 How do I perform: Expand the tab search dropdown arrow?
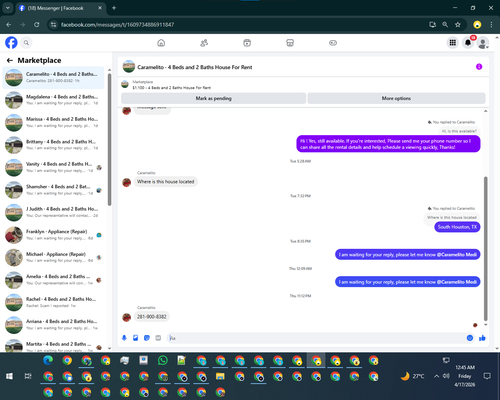click(x=8, y=8)
